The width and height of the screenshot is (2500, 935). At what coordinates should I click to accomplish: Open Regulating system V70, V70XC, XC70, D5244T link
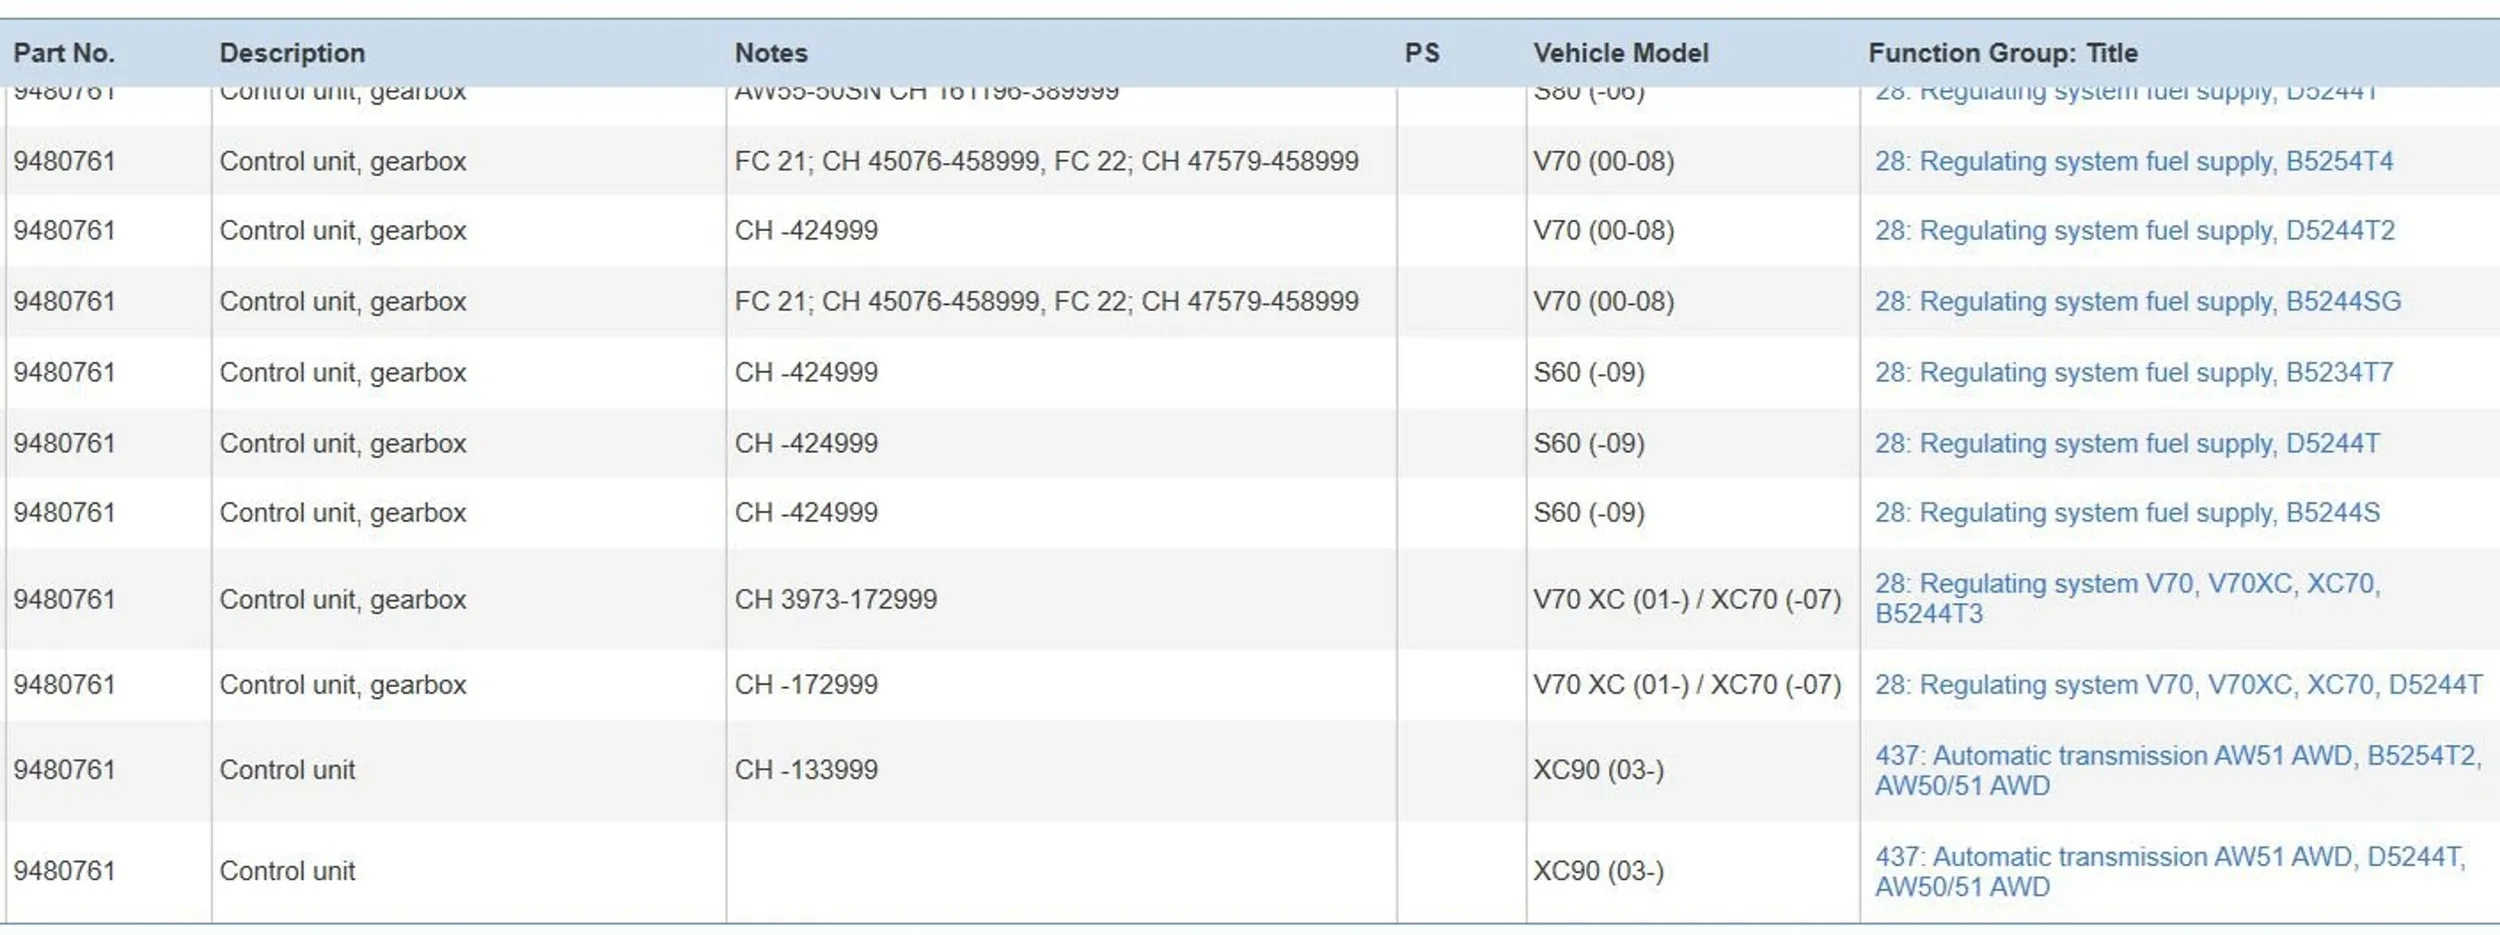tap(2177, 685)
